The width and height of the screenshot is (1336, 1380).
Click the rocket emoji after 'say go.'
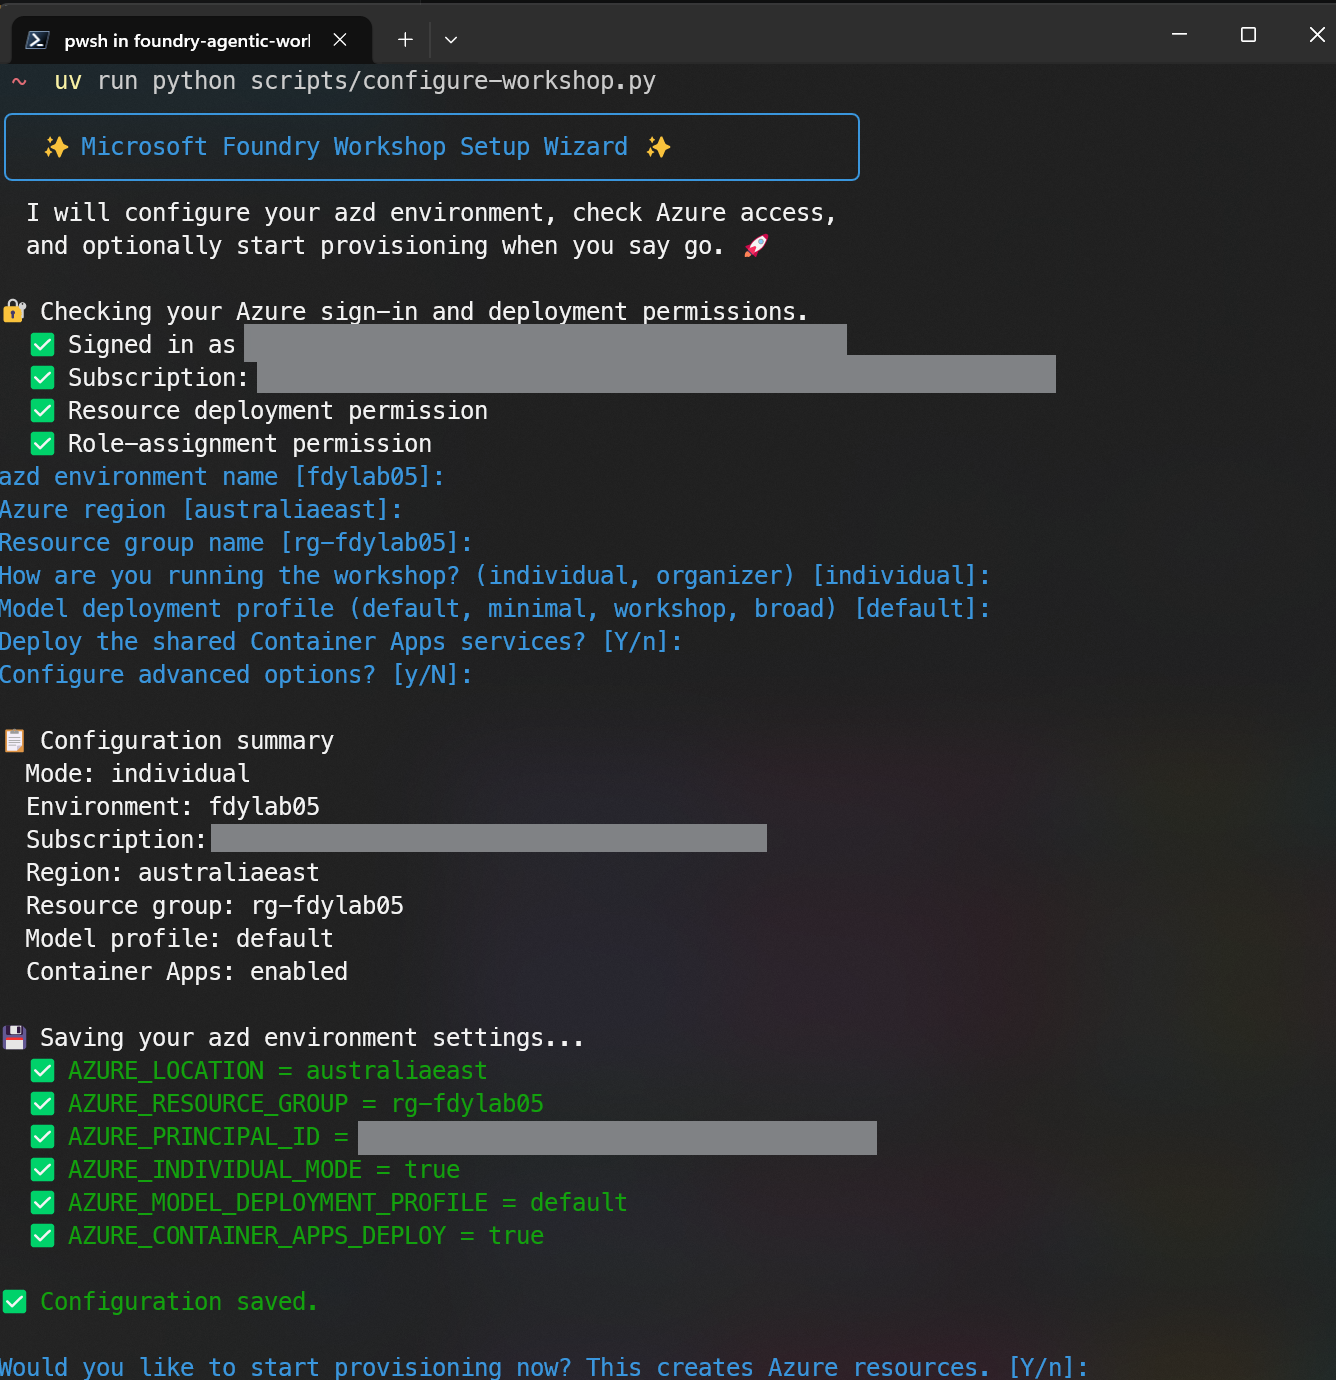tap(756, 246)
